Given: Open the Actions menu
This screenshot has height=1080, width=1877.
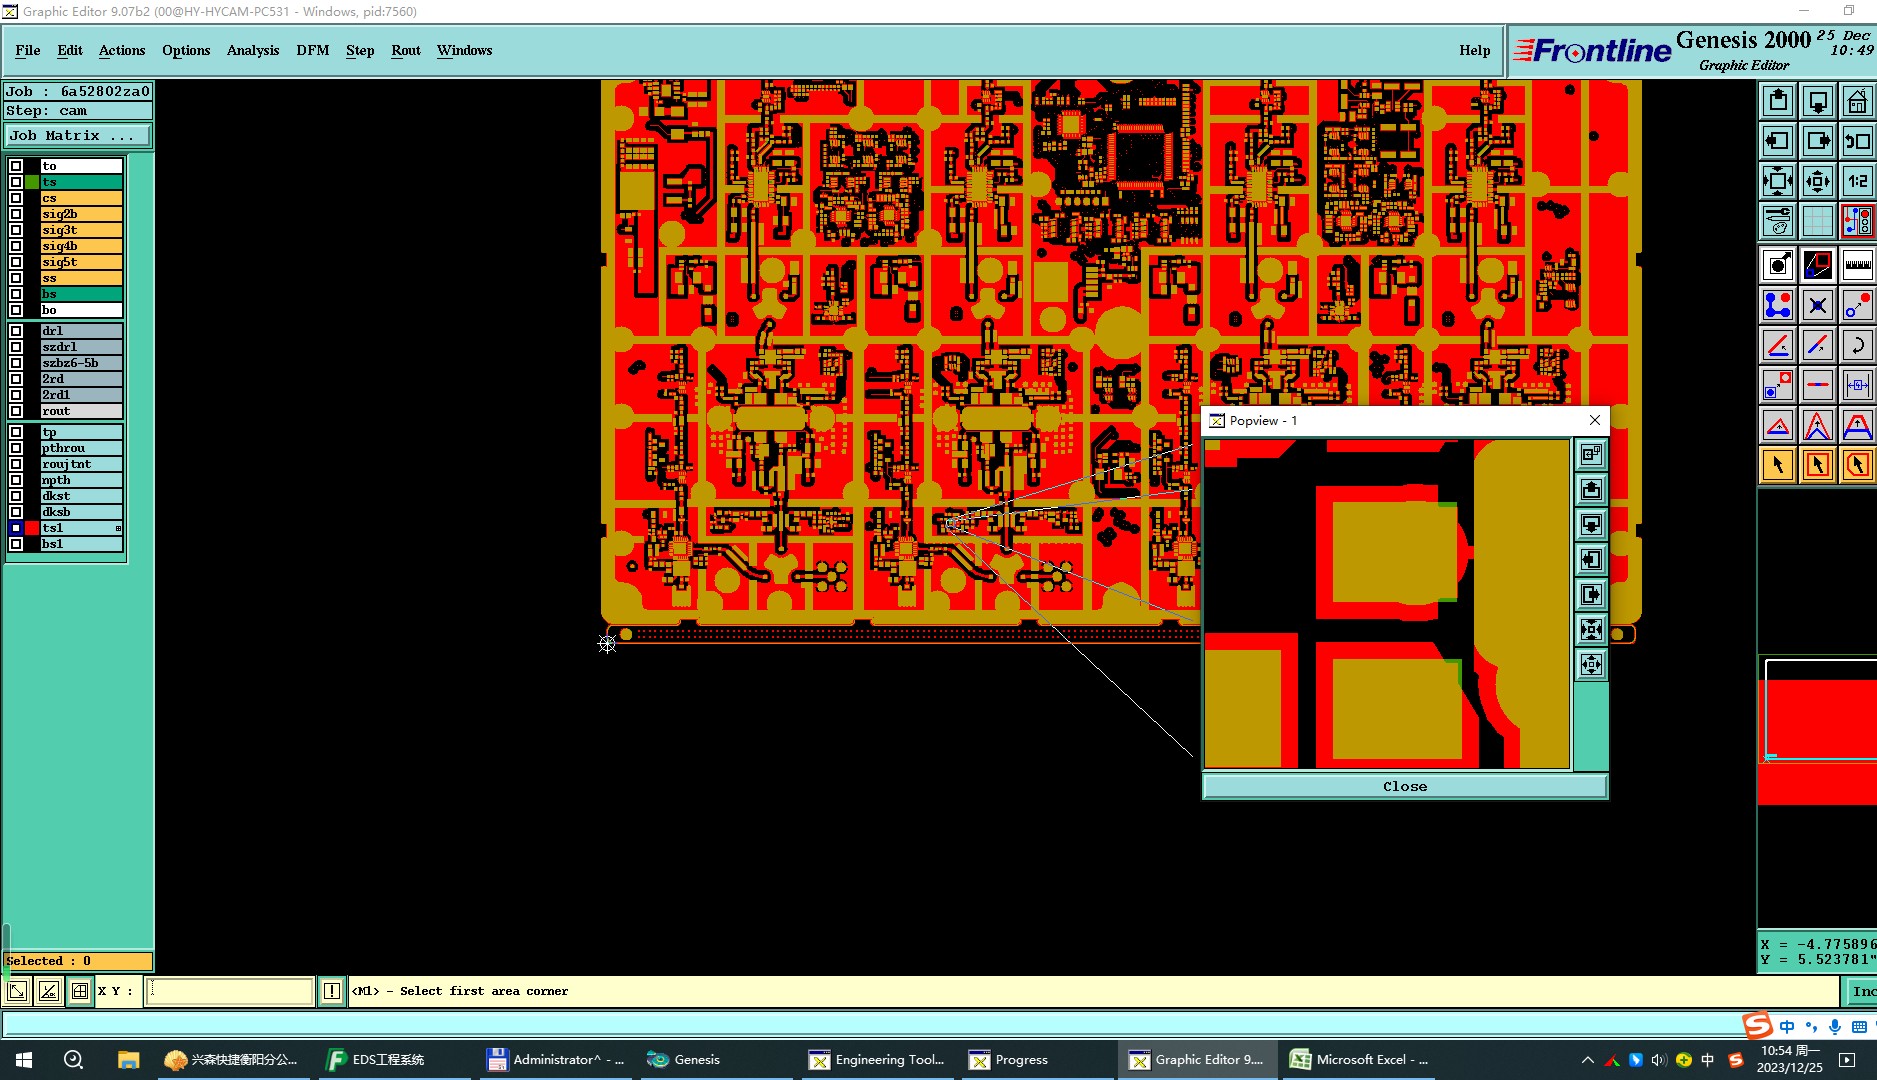Looking at the screenshot, I should point(122,50).
